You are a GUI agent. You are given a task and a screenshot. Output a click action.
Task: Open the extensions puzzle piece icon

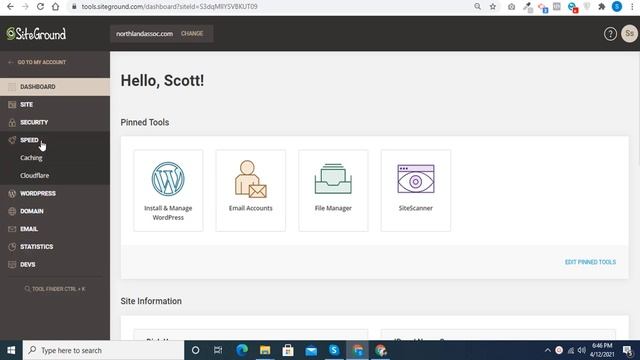[602, 7]
